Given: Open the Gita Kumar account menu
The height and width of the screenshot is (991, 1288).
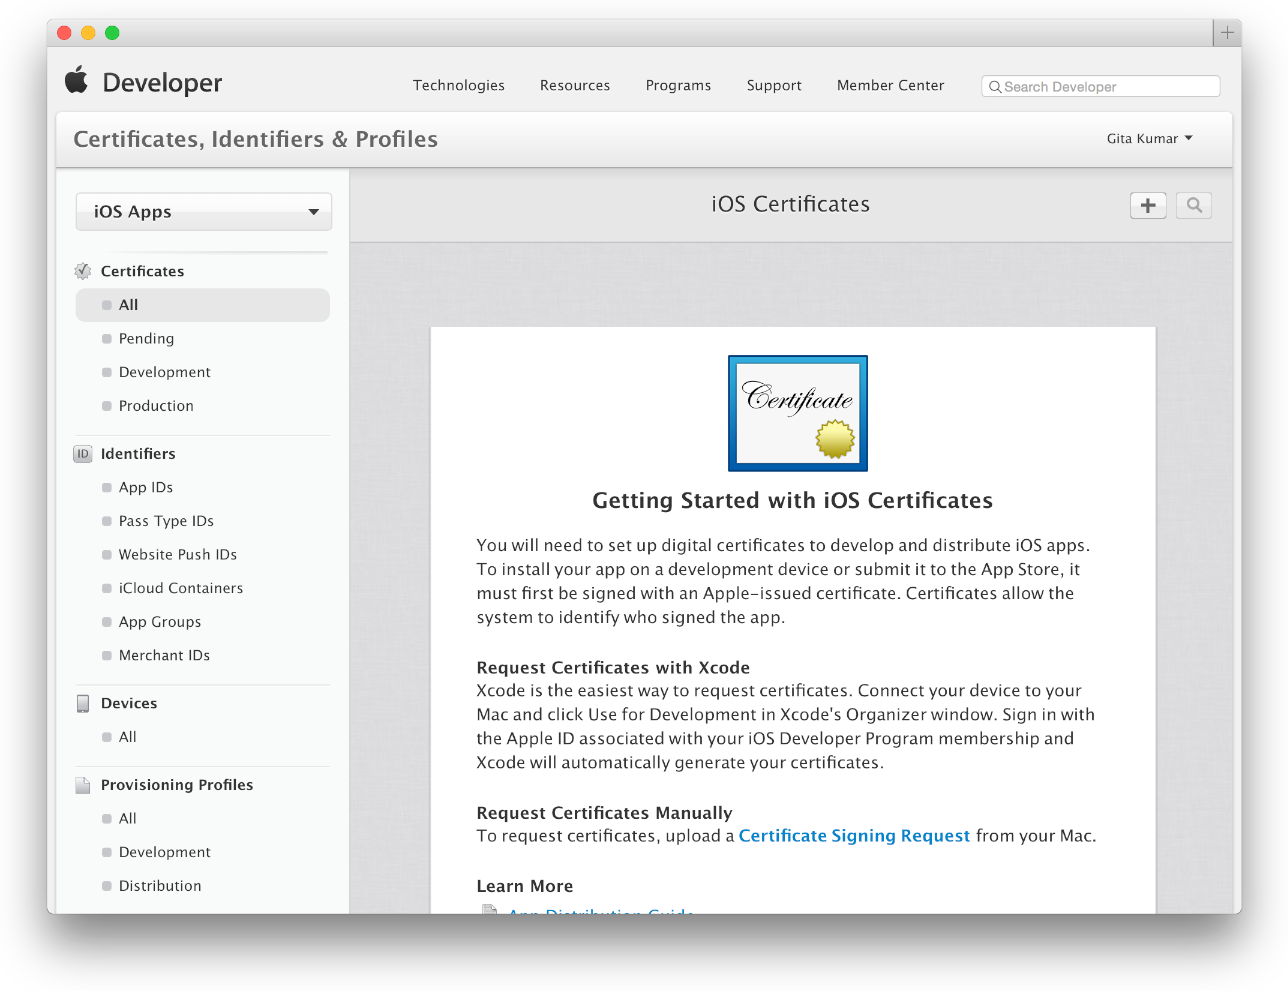Looking at the screenshot, I should coord(1150,139).
